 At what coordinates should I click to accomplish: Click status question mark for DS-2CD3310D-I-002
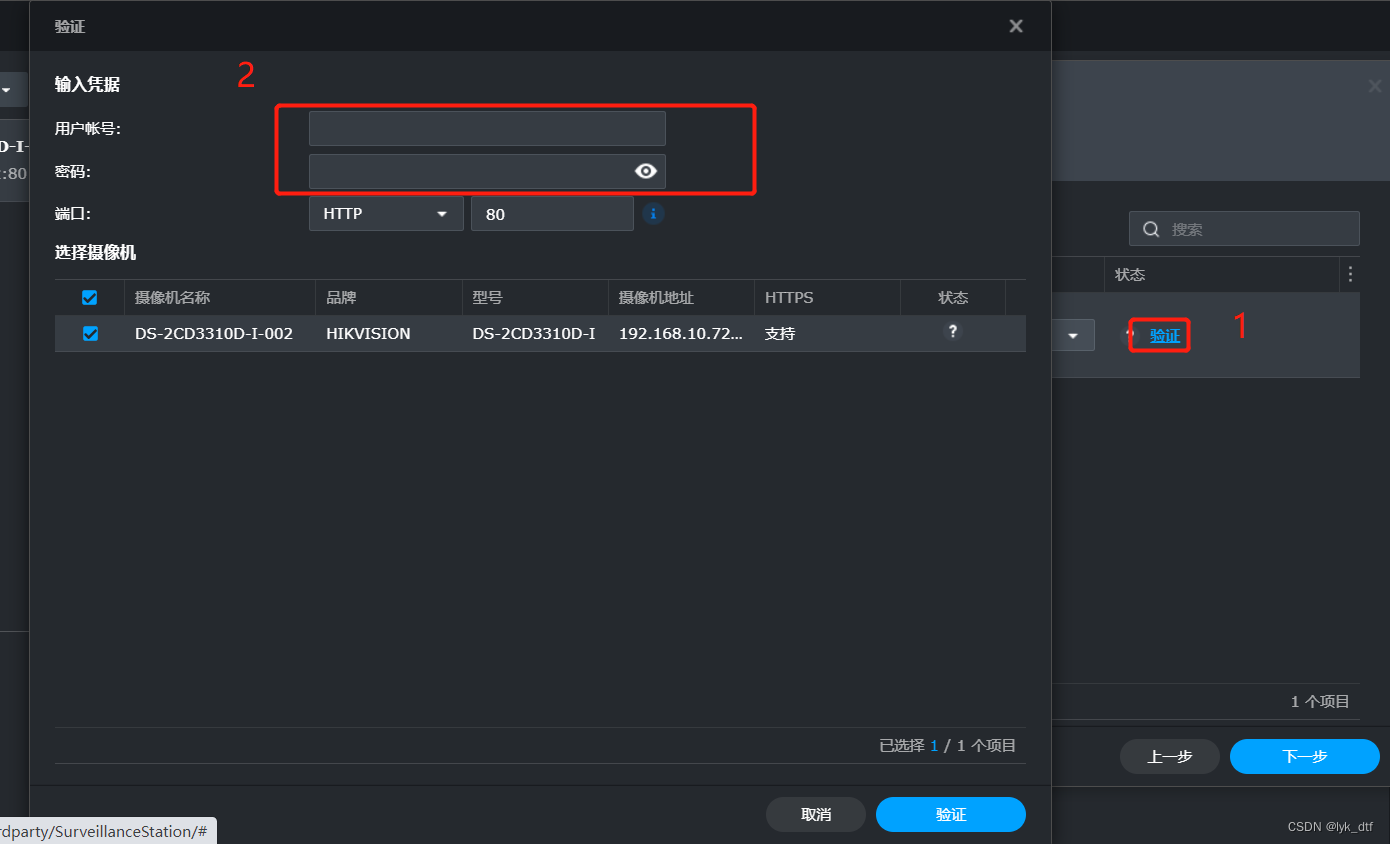click(953, 332)
